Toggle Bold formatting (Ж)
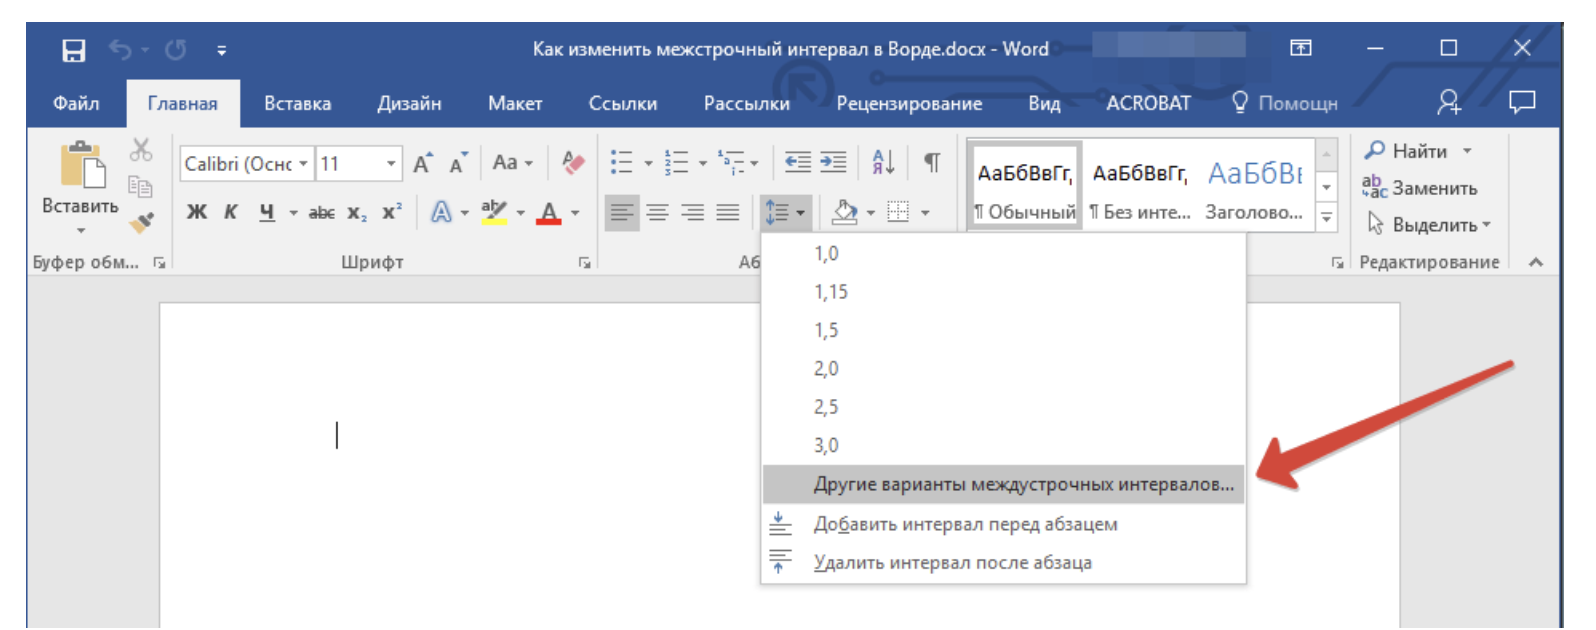Viewport: 1596px width, 630px height. (197, 212)
